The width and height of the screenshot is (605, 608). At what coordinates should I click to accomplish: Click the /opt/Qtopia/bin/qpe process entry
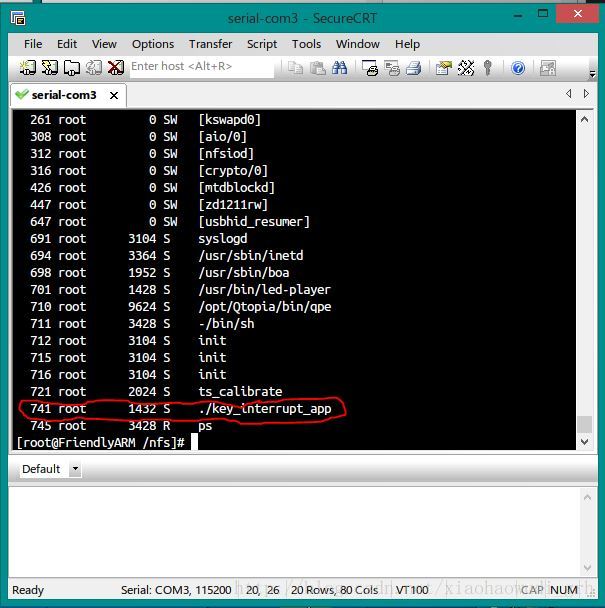click(x=265, y=307)
